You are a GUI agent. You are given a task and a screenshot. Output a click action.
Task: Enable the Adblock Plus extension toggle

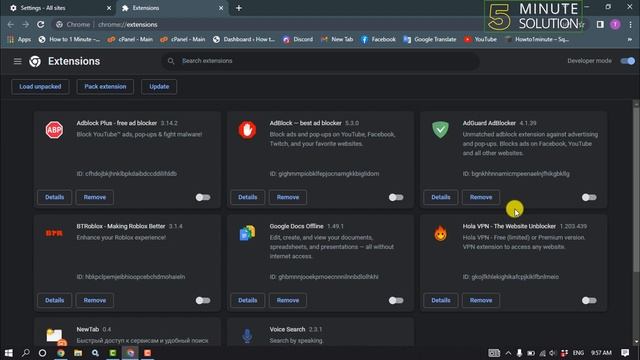[x=203, y=197]
